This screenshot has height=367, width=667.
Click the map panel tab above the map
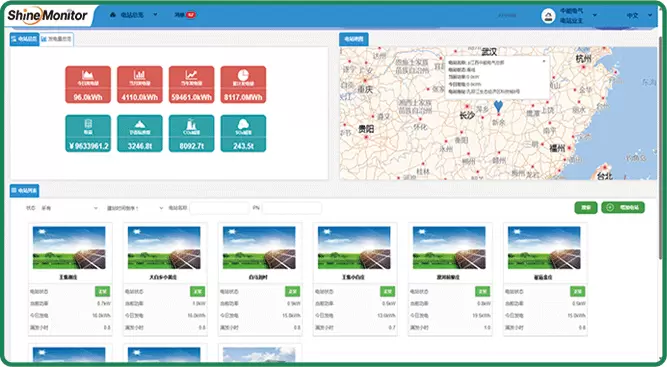click(354, 39)
